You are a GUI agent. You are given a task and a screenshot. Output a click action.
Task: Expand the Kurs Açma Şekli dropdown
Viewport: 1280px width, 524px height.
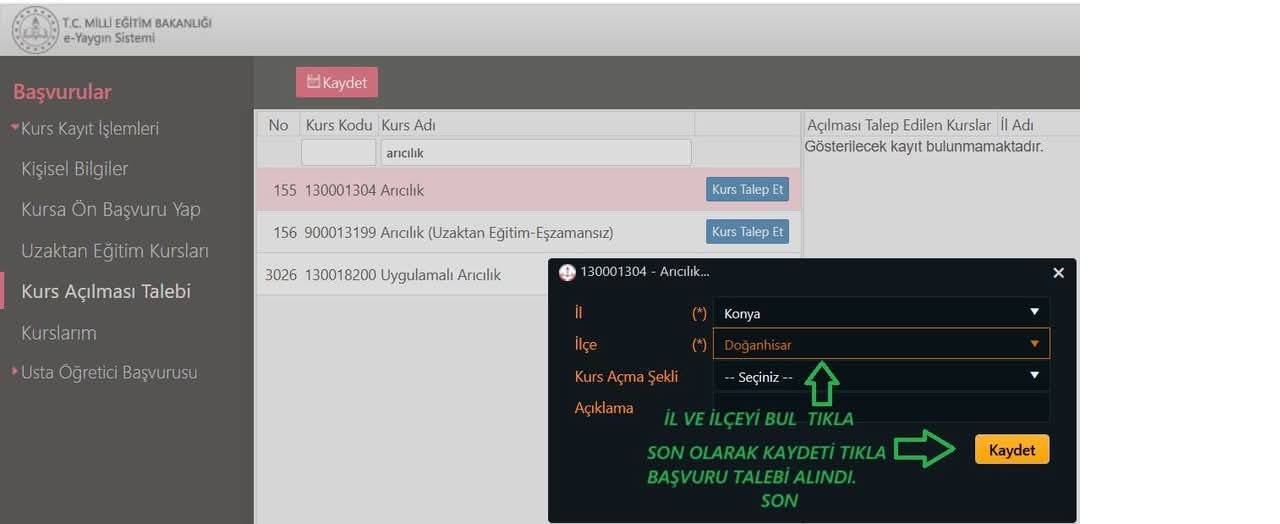point(880,377)
